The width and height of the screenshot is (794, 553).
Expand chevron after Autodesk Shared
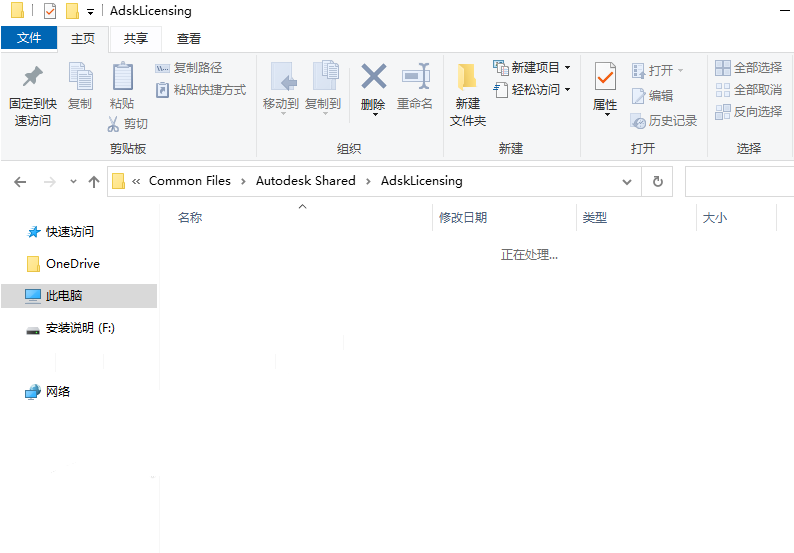pyautogui.click(x=369, y=181)
